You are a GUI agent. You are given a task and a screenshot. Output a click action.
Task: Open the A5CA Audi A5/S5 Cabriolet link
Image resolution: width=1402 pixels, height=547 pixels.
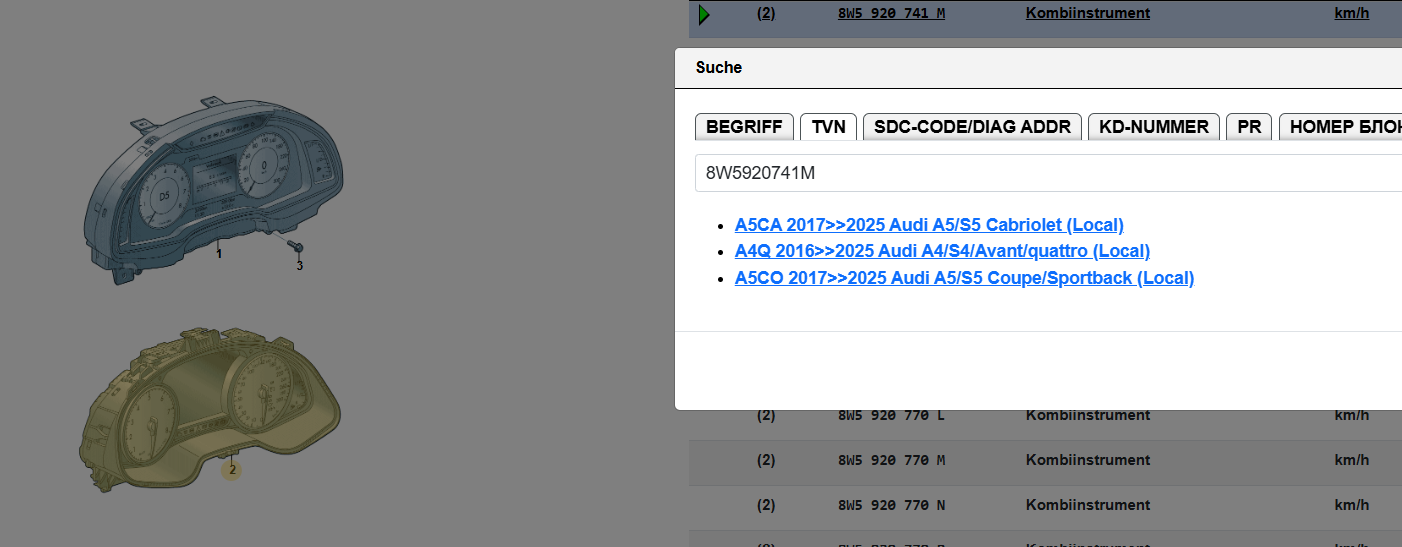[x=929, y=225]
